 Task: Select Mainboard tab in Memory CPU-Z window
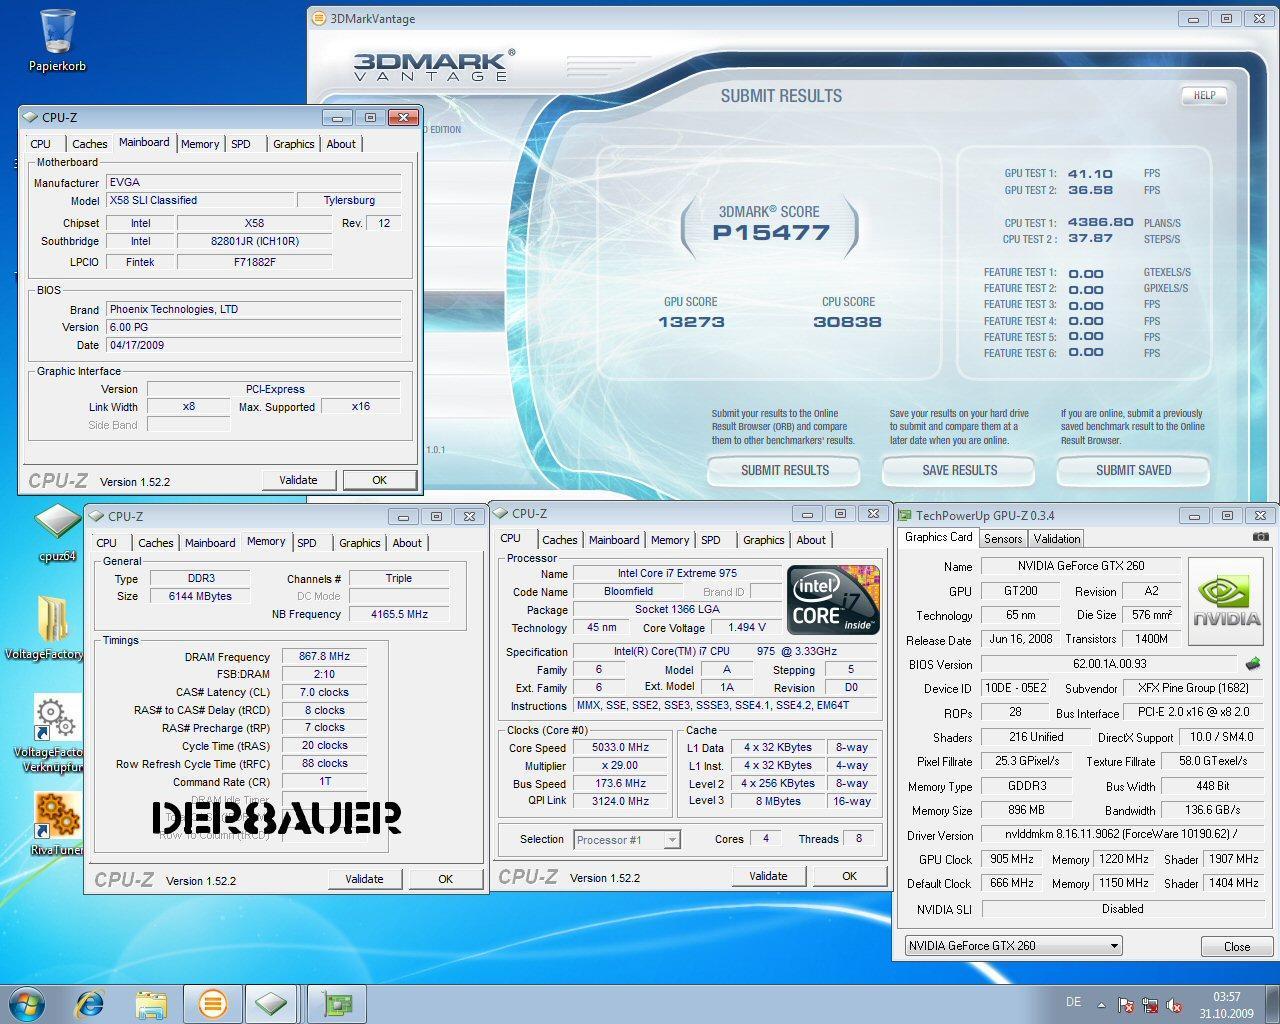tap(210, 543)
